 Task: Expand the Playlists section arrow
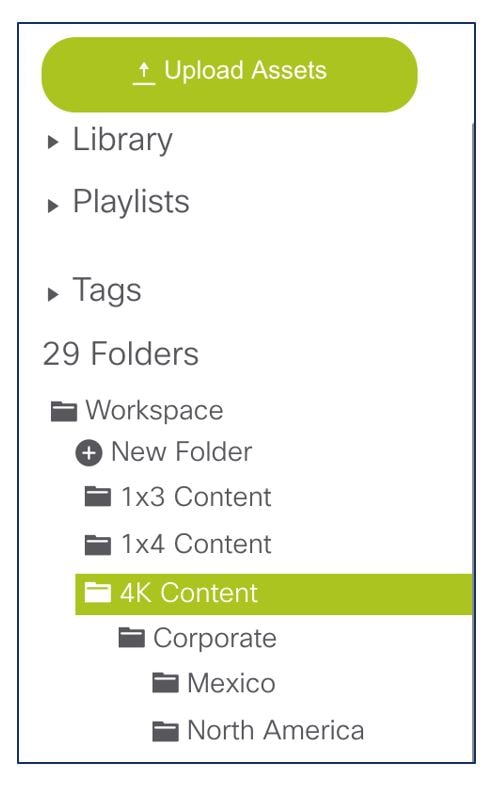(x=53, y=206)
